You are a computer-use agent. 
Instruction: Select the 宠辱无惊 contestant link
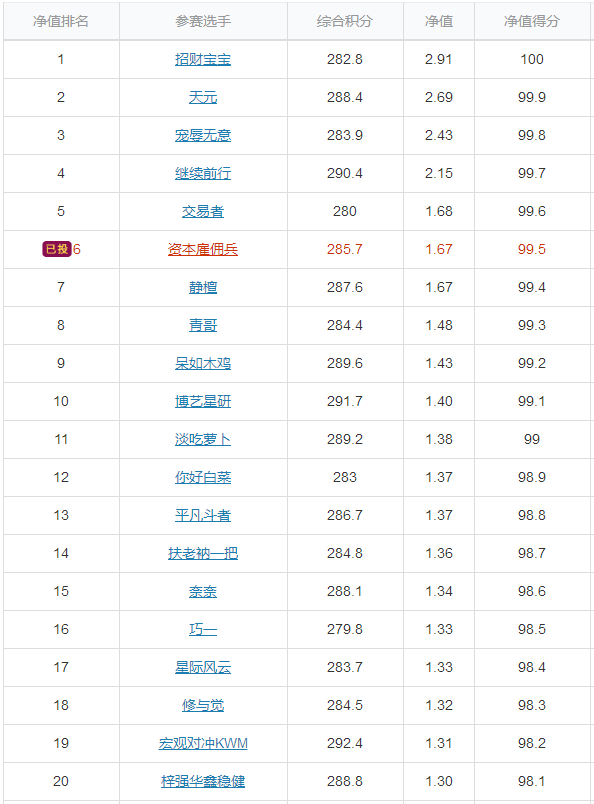[203, 135]
